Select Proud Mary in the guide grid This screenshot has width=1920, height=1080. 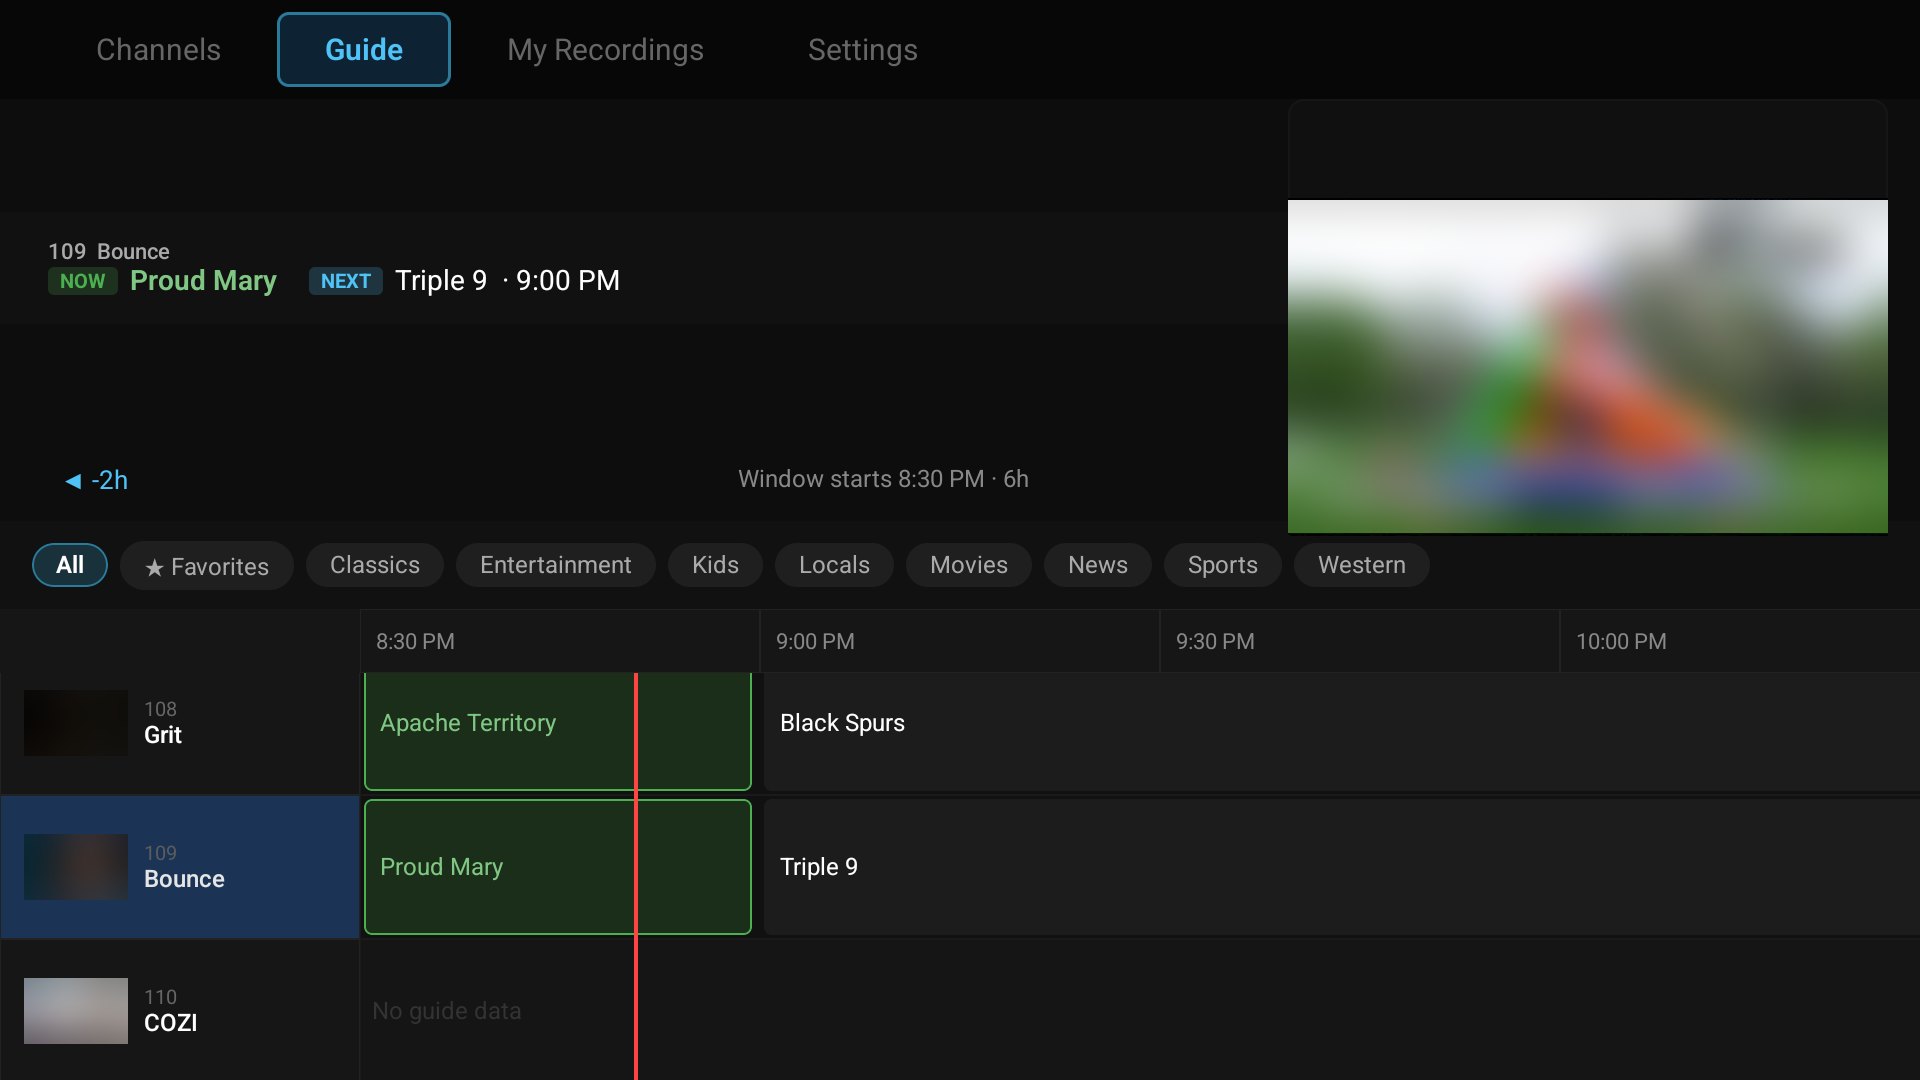(558, 867)
